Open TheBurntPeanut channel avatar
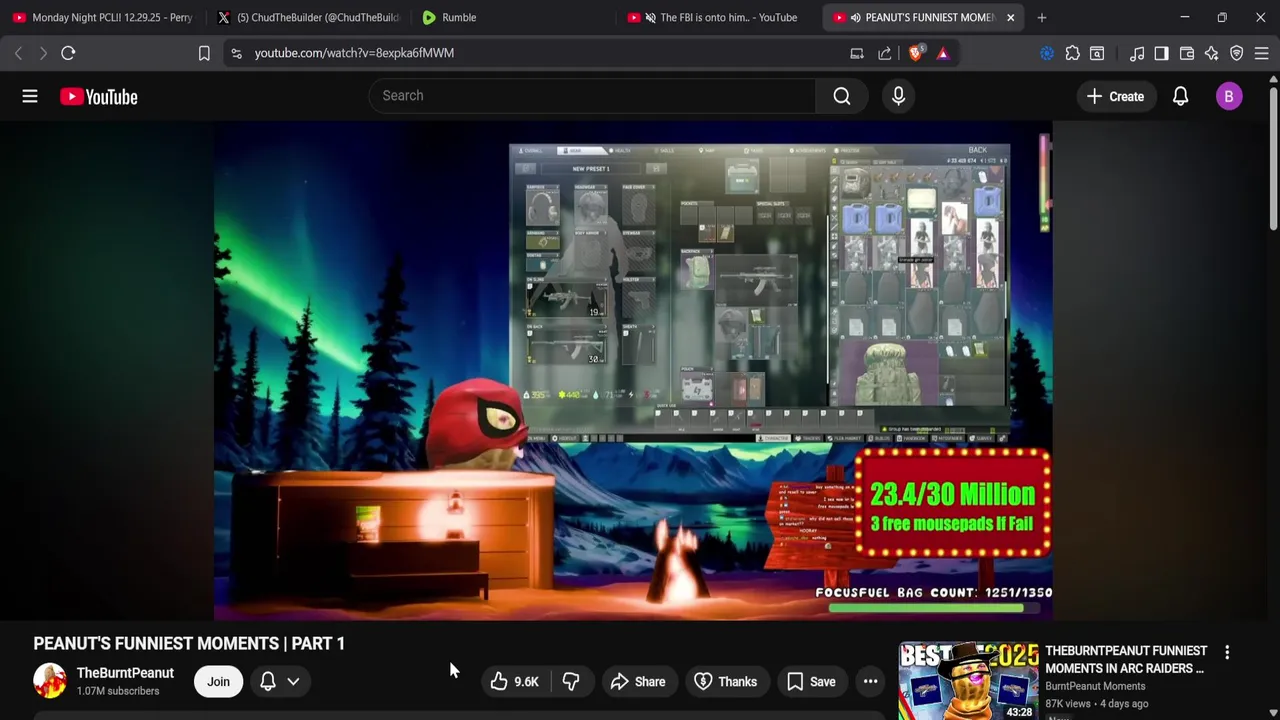Image resolution: width=1280 pixels, height=720 pixels. pyautogui.click(x=50, y=681)
